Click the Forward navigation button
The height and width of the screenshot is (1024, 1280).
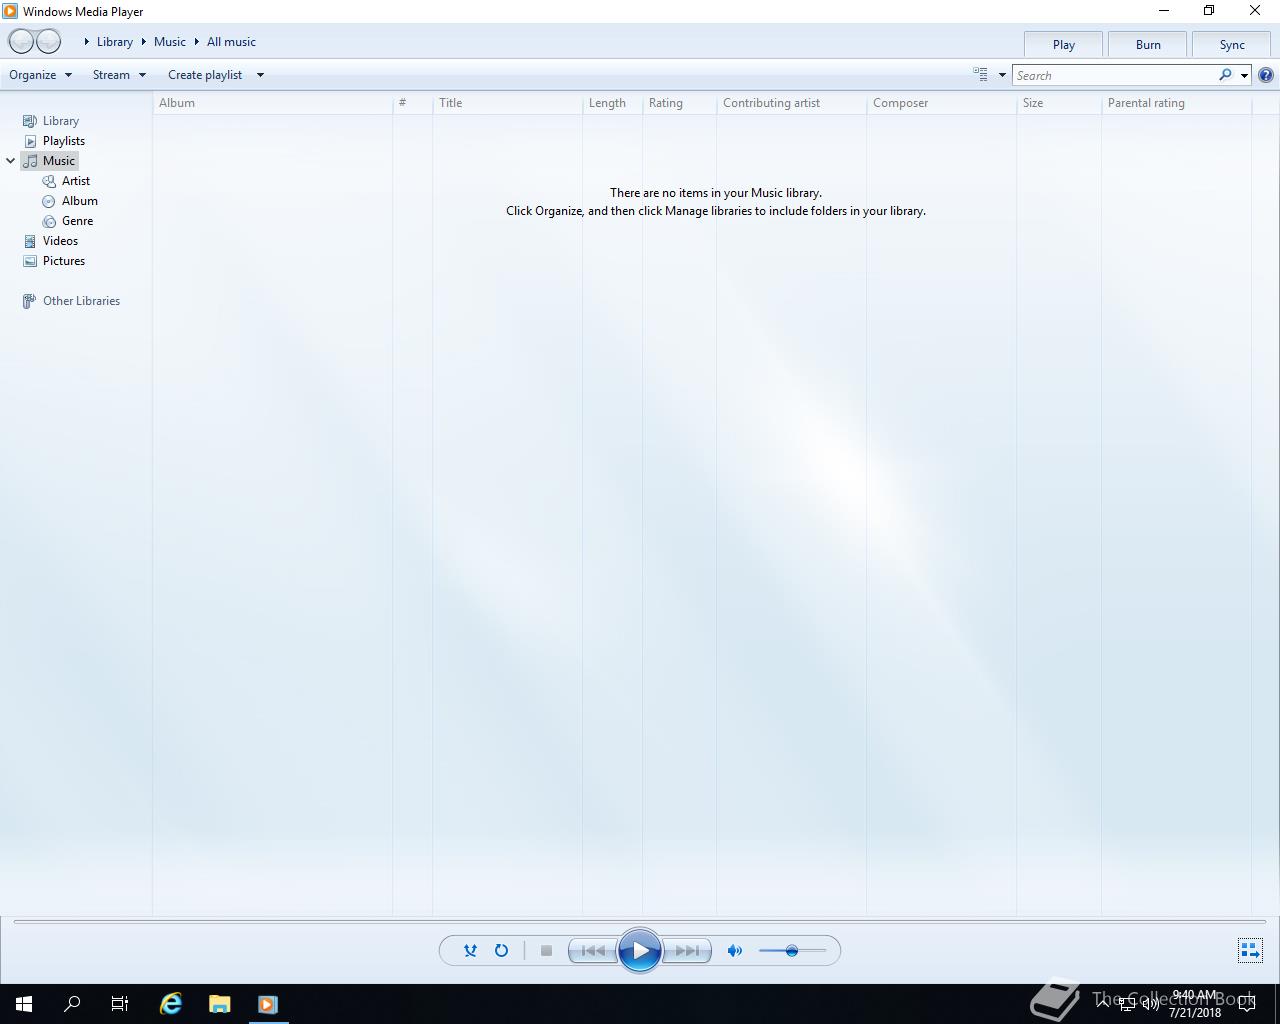pos(48,41)
